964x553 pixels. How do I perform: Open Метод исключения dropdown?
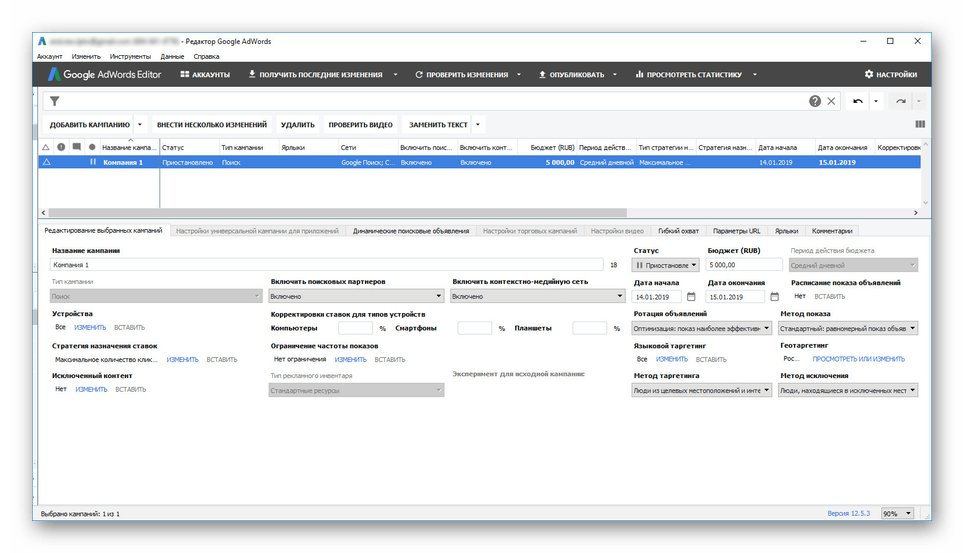coord(848,391)
